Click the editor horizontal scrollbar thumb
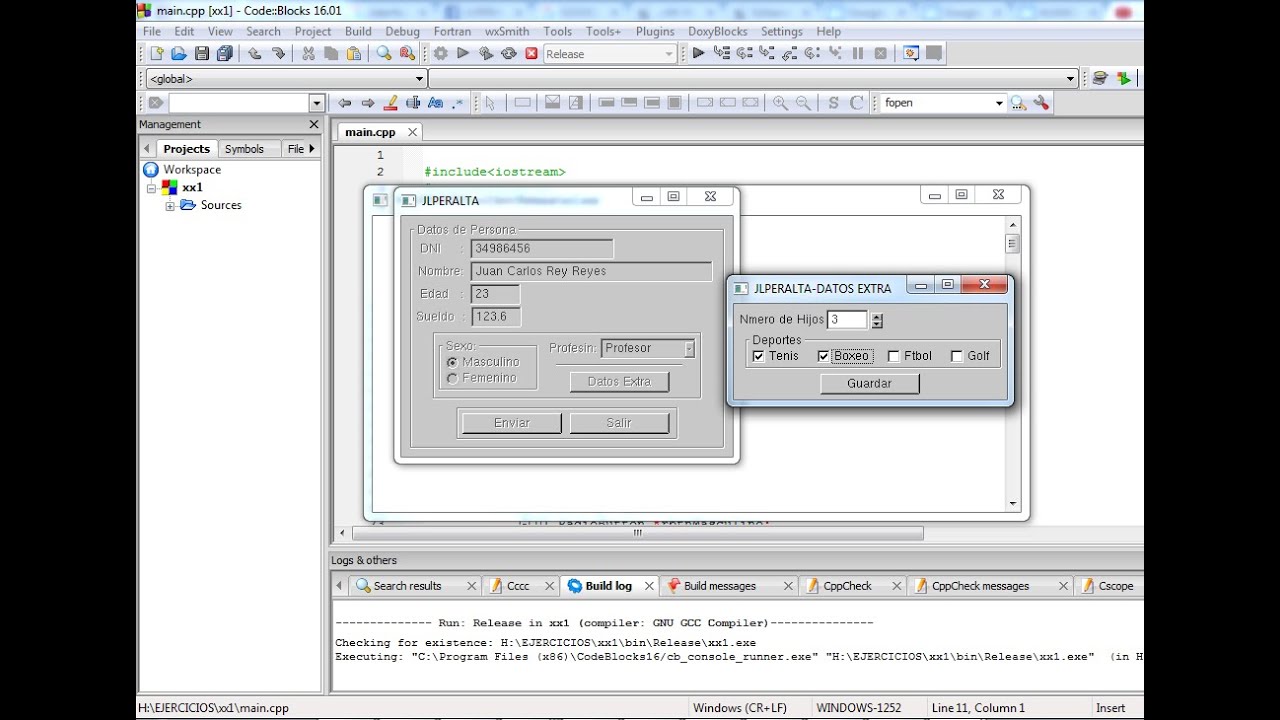This screenshot has width=1280, height=720. pyautogui.click(x=637, y=533)
